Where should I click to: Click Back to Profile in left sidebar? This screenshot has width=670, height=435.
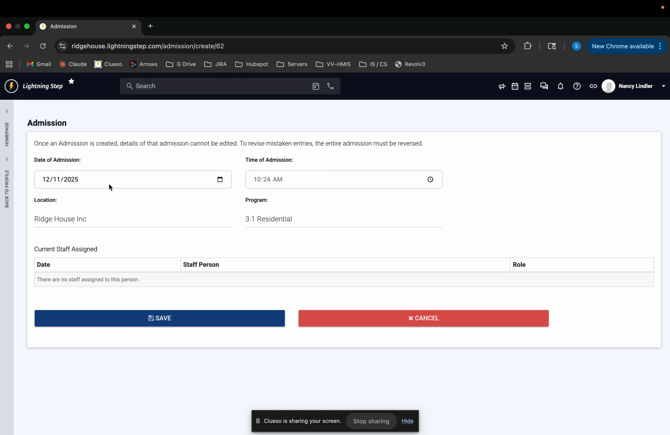[x=7, y=188]
